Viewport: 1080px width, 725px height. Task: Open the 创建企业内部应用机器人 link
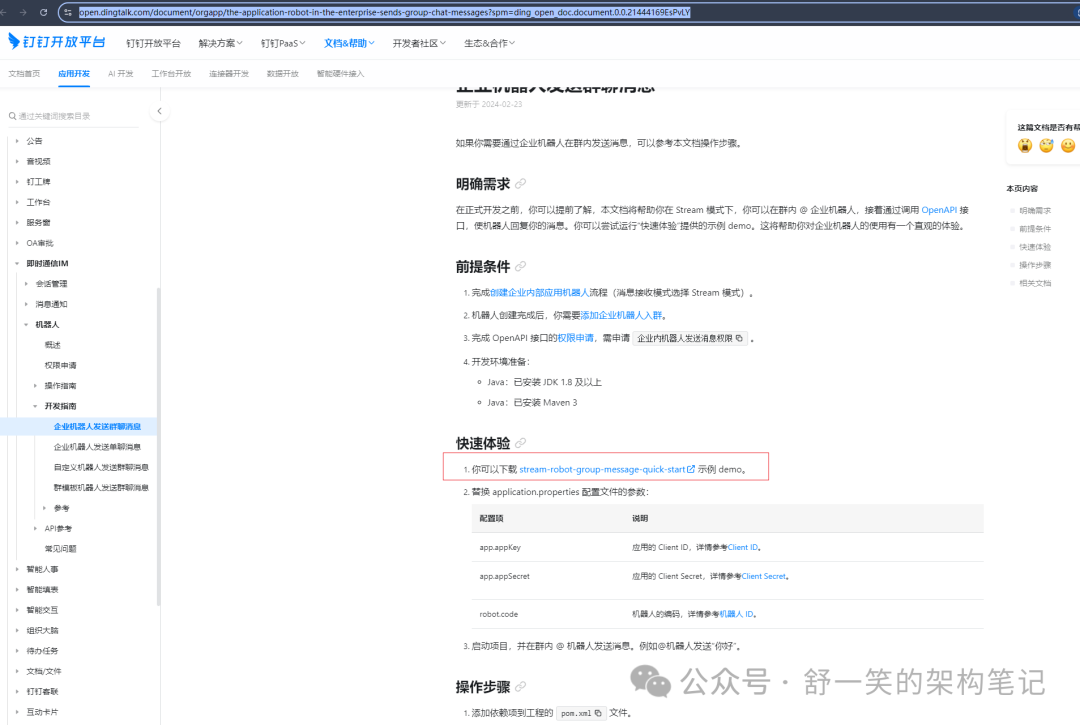click(539, 293)
